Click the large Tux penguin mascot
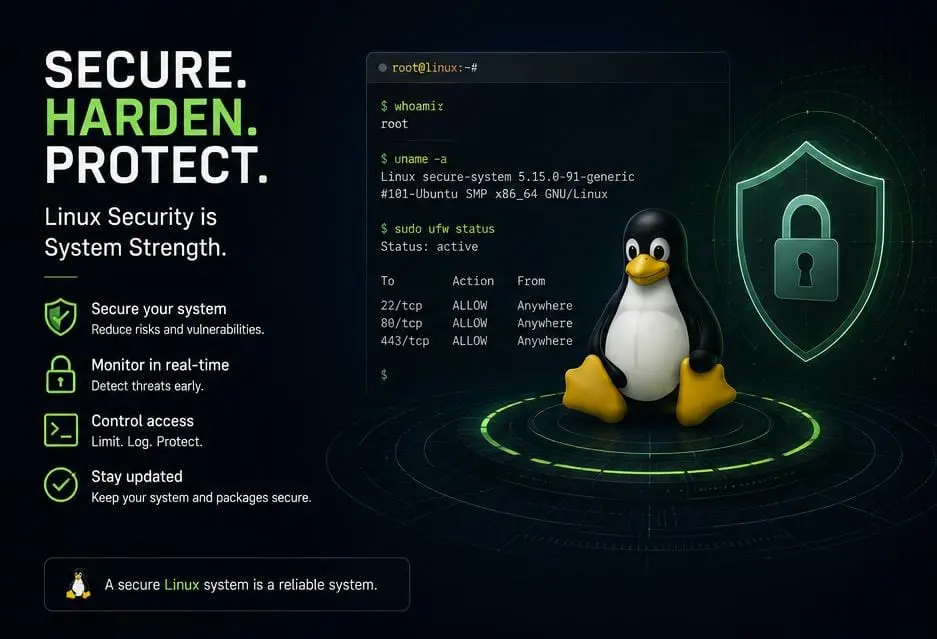 click(x=648, y=317)
